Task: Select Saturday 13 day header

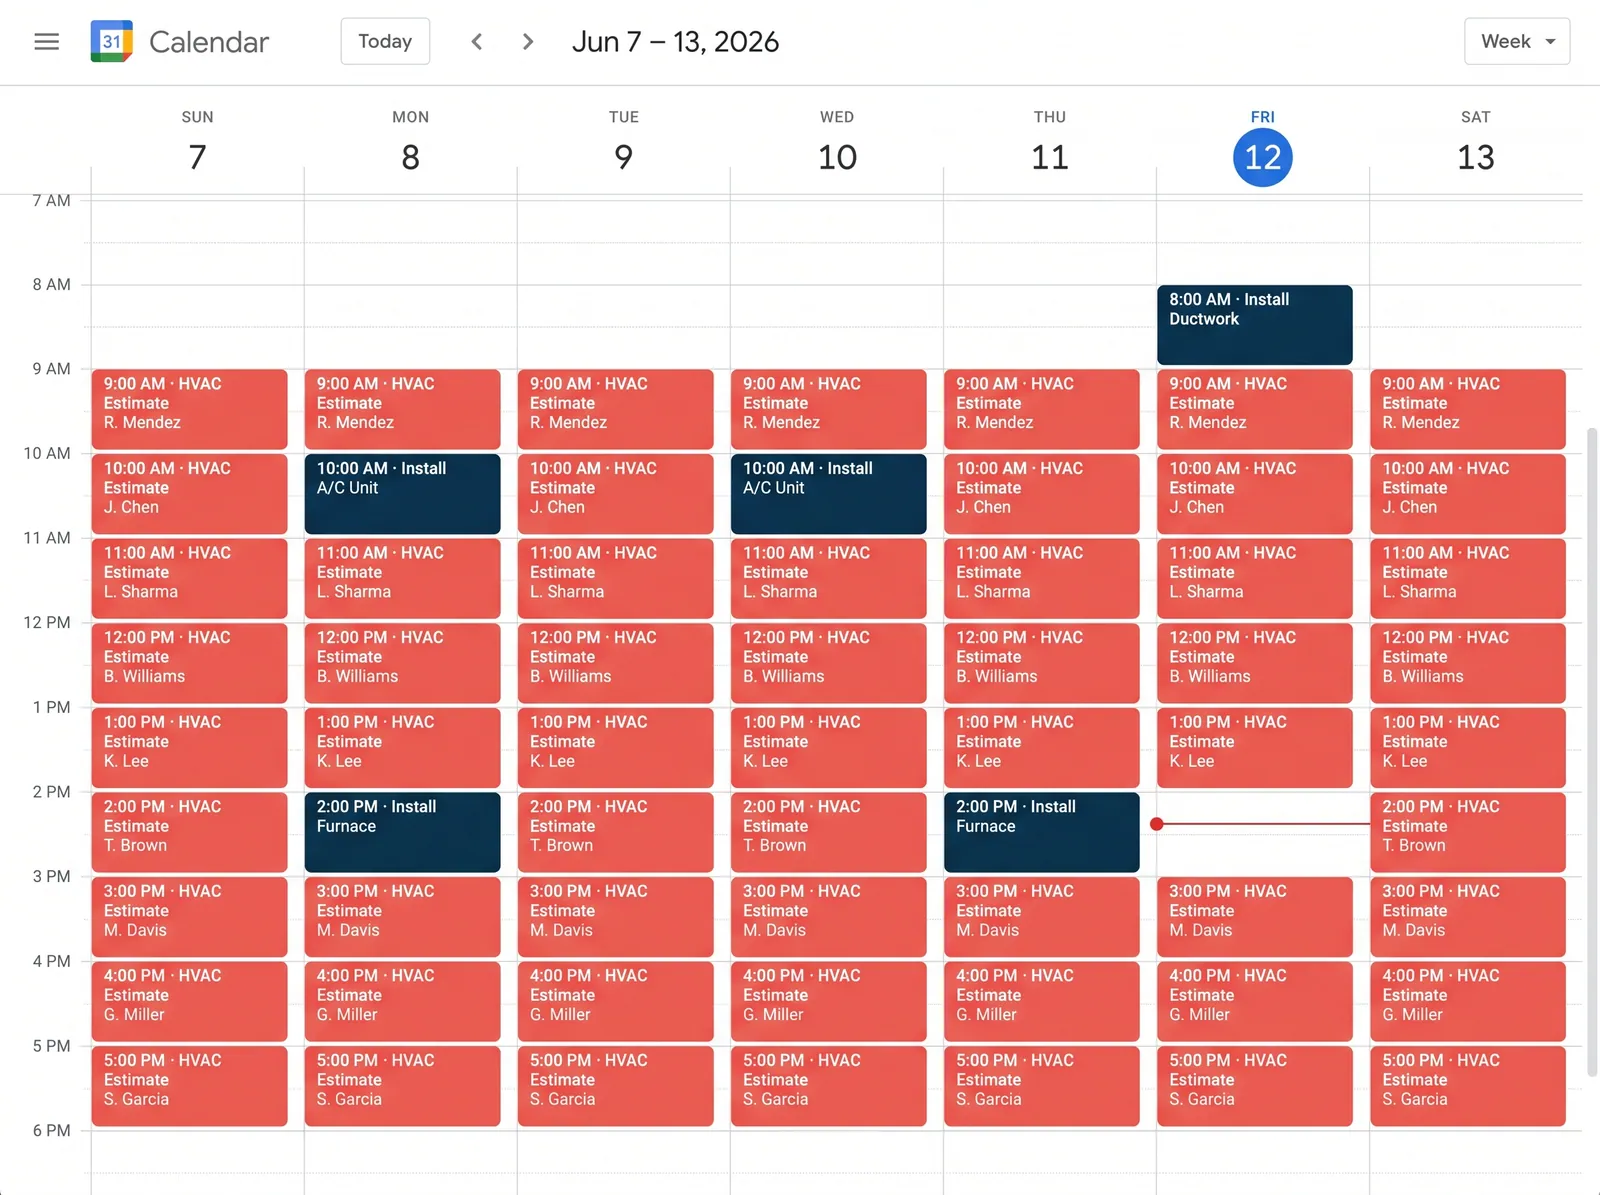Action: tap(1476, 143)
